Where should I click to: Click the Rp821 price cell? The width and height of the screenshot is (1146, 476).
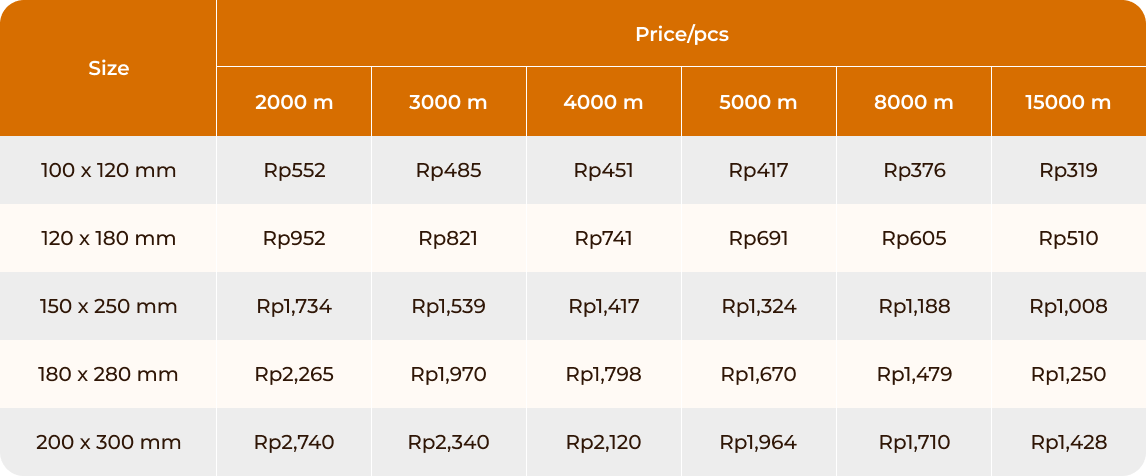click(x=449, y=238)
